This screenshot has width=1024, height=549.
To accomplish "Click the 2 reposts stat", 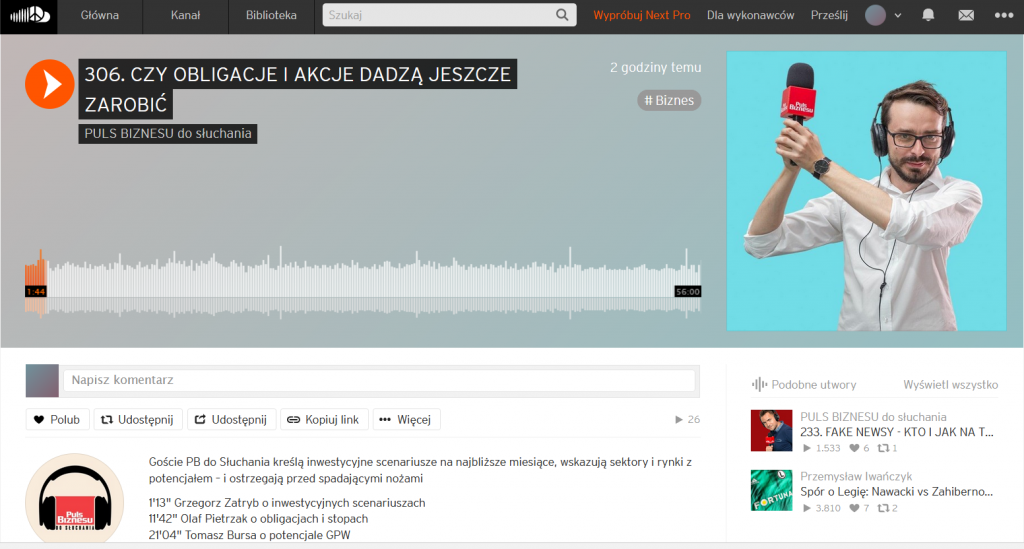I will [x=888, y=508].
